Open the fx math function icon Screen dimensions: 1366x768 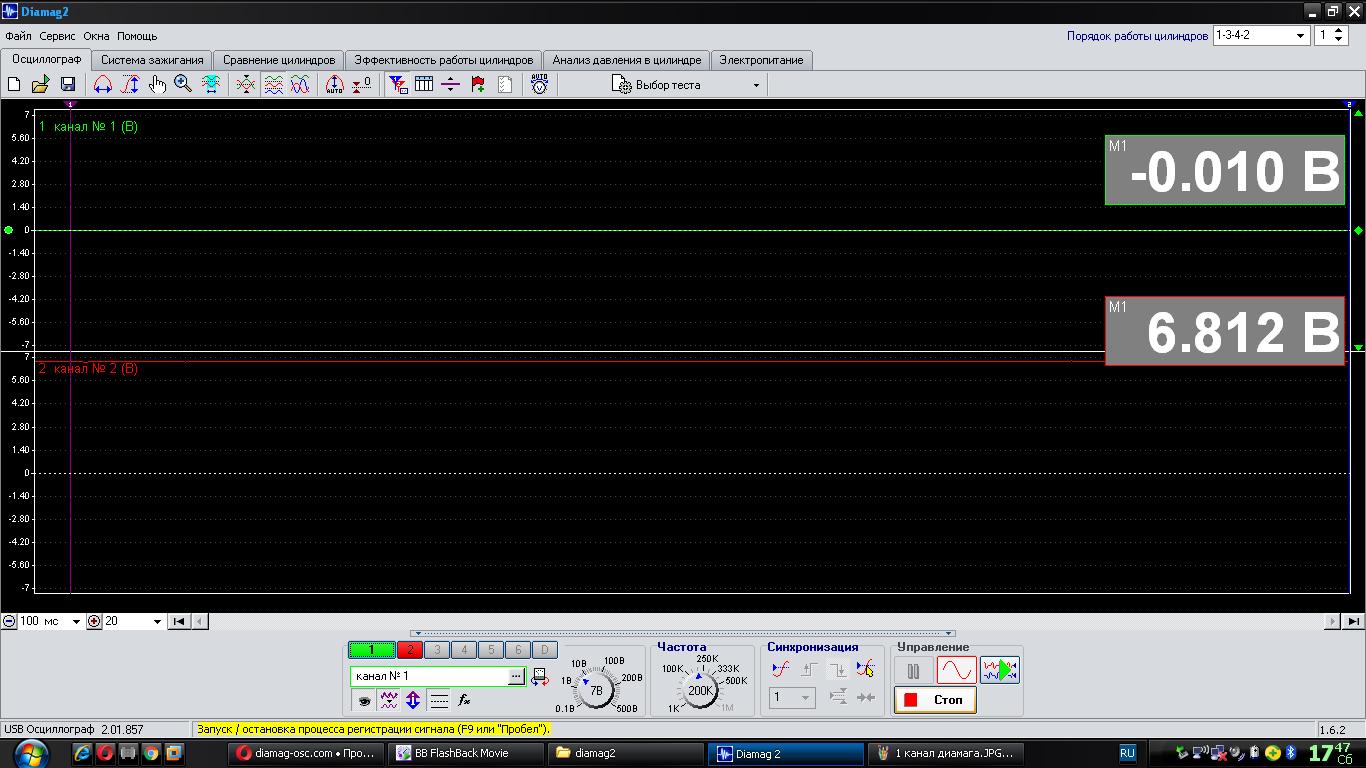pyautogui.click(x=464, y=701)
